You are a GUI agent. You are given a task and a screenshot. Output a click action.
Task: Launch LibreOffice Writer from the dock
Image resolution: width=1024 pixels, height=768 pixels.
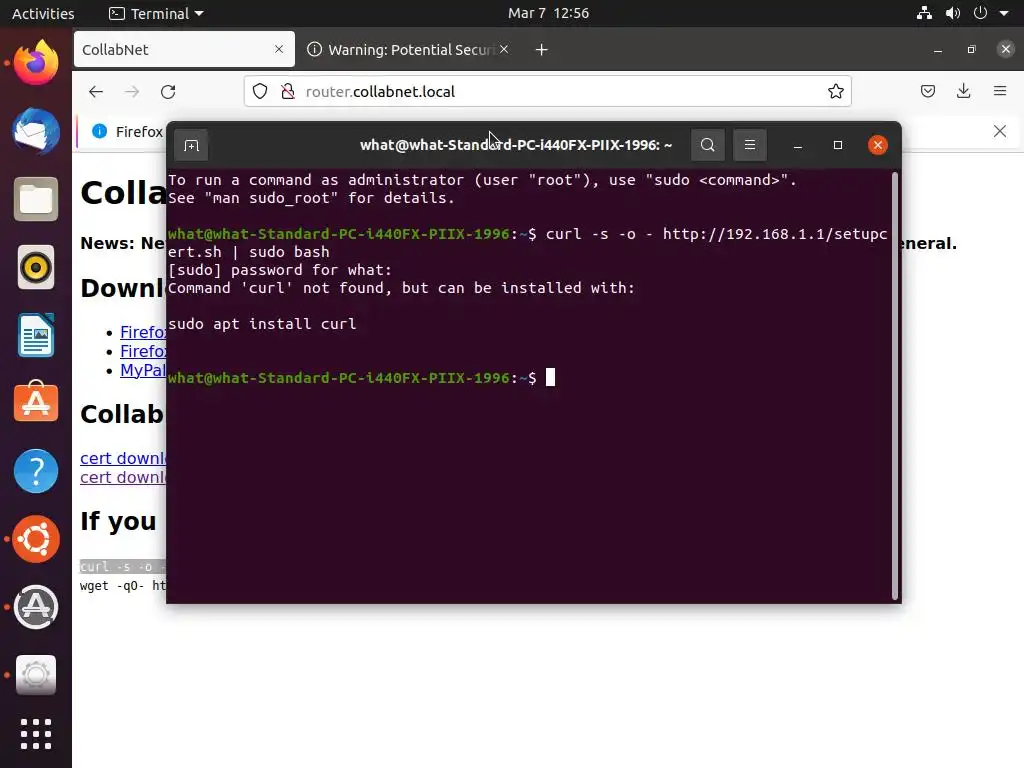coord(36,335)
